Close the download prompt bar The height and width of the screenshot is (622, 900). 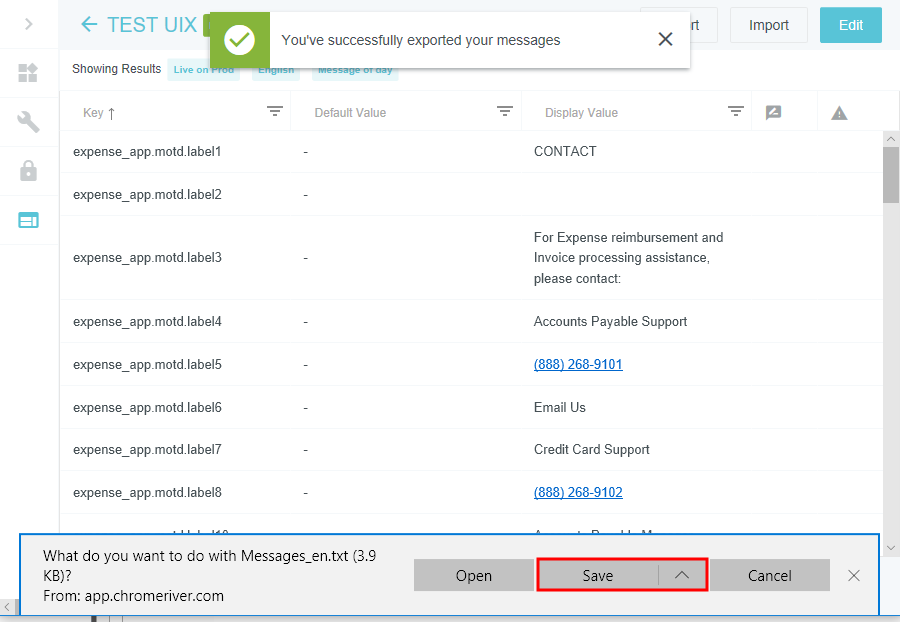coord(853,575)
